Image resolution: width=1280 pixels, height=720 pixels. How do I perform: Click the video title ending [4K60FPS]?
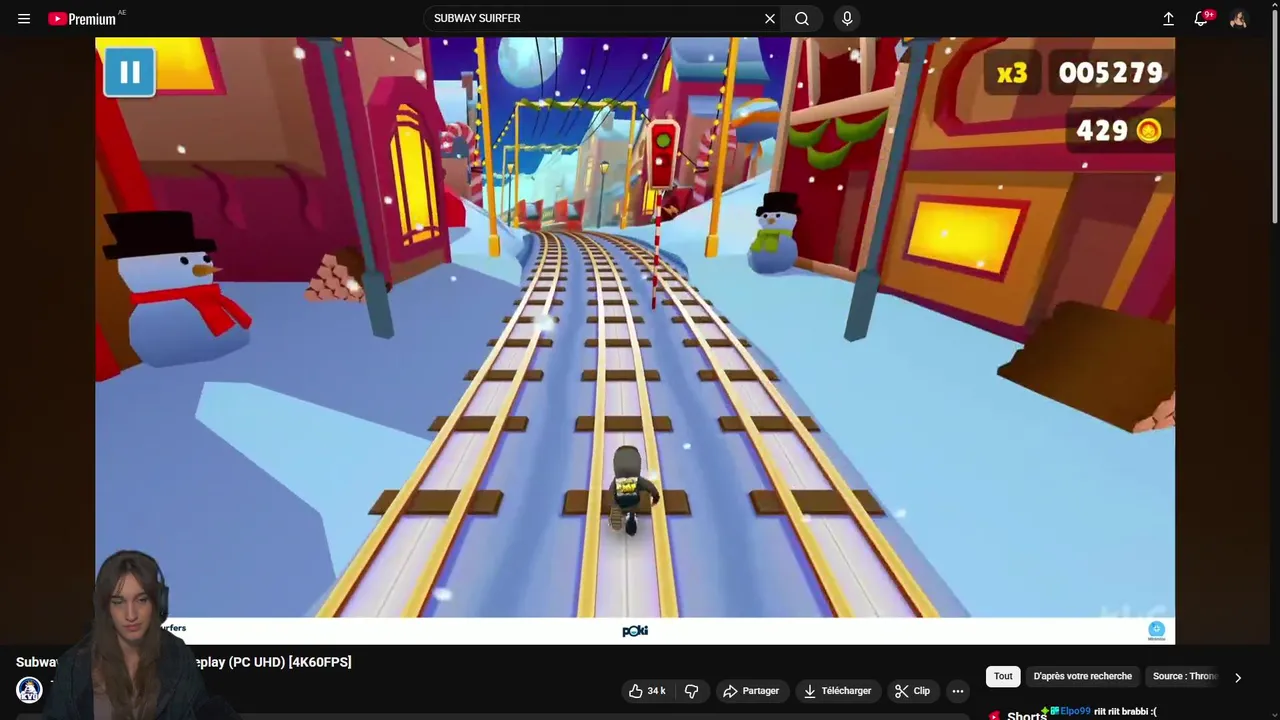coord(183,662)
